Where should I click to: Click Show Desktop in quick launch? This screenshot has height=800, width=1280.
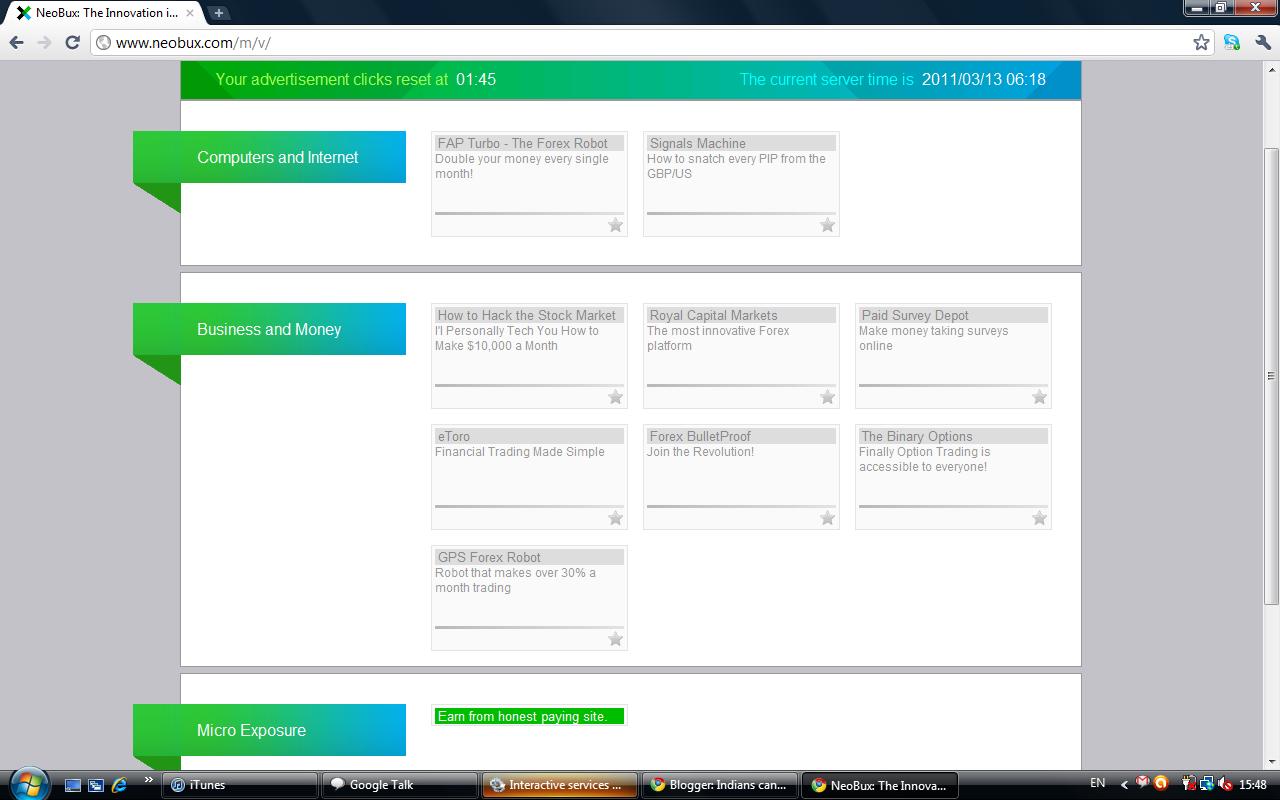(x=72, y=785)
